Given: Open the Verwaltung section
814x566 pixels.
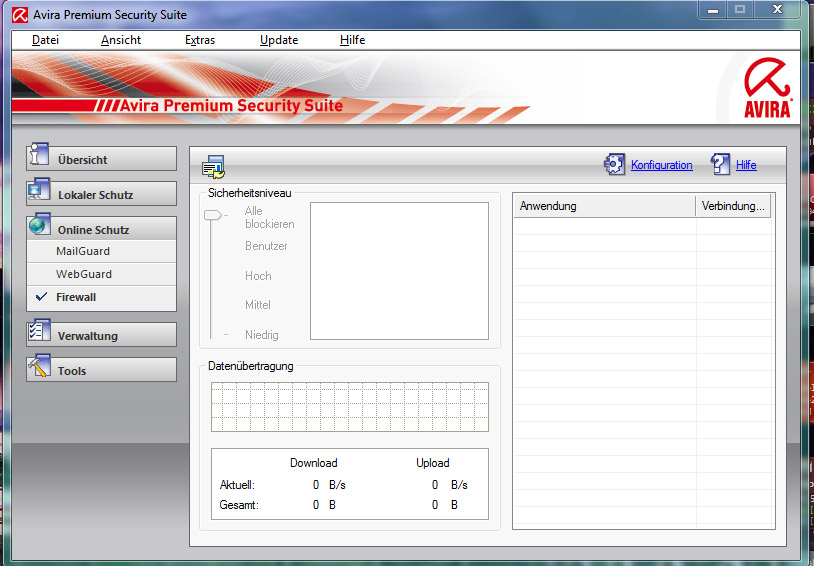Looking at the screenshot, I should point(102,334).
